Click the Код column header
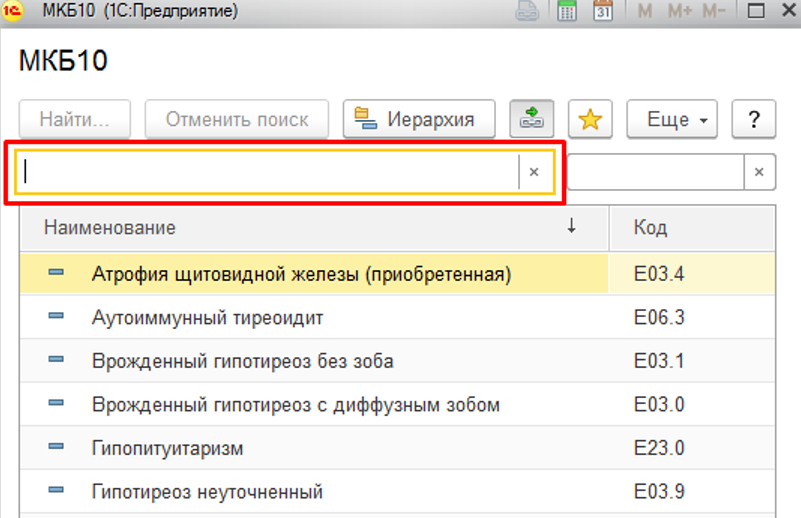The image size is (801, 518). pyautogui.click(x=690, y=228)
